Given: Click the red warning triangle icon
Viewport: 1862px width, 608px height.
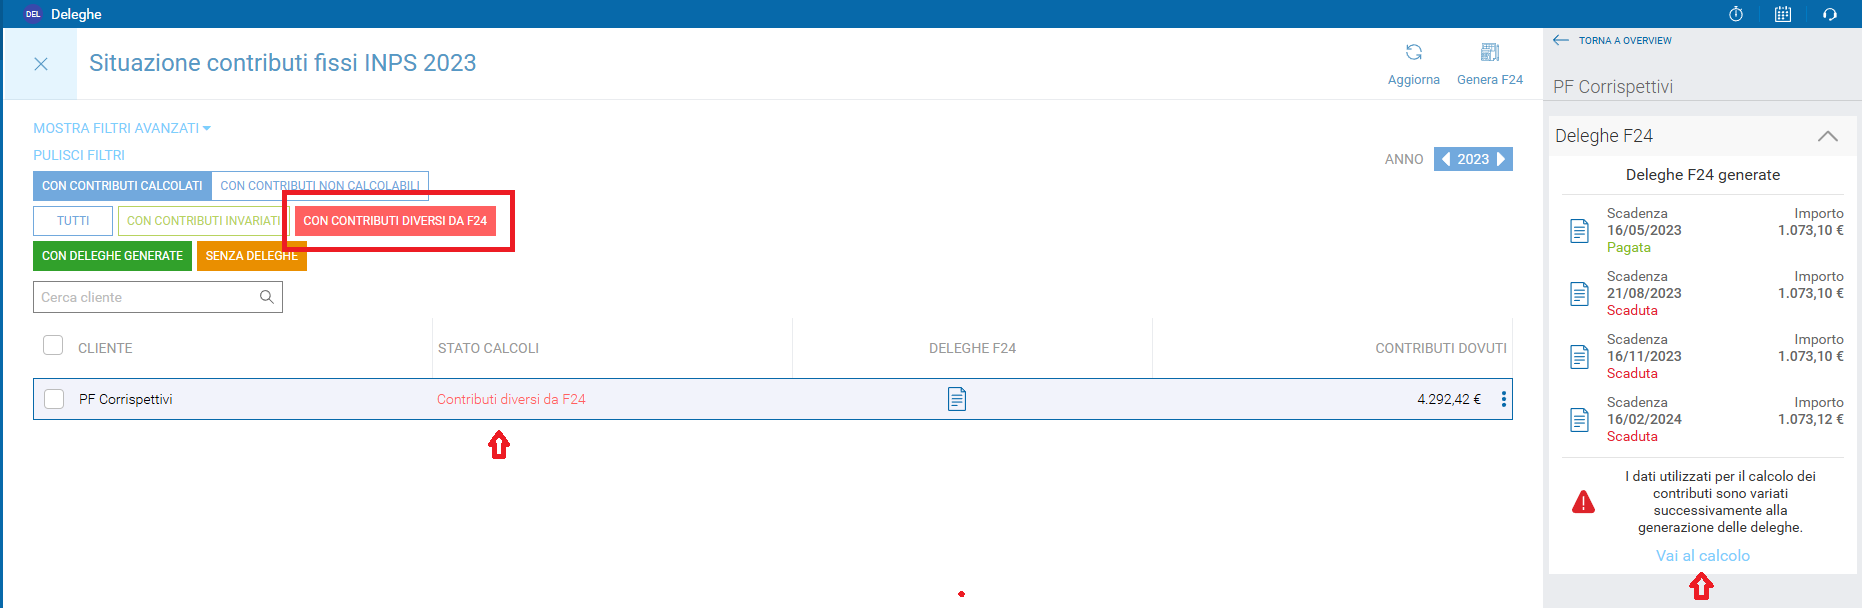Looking at the screenshot, I should (x=1584, y=502).
